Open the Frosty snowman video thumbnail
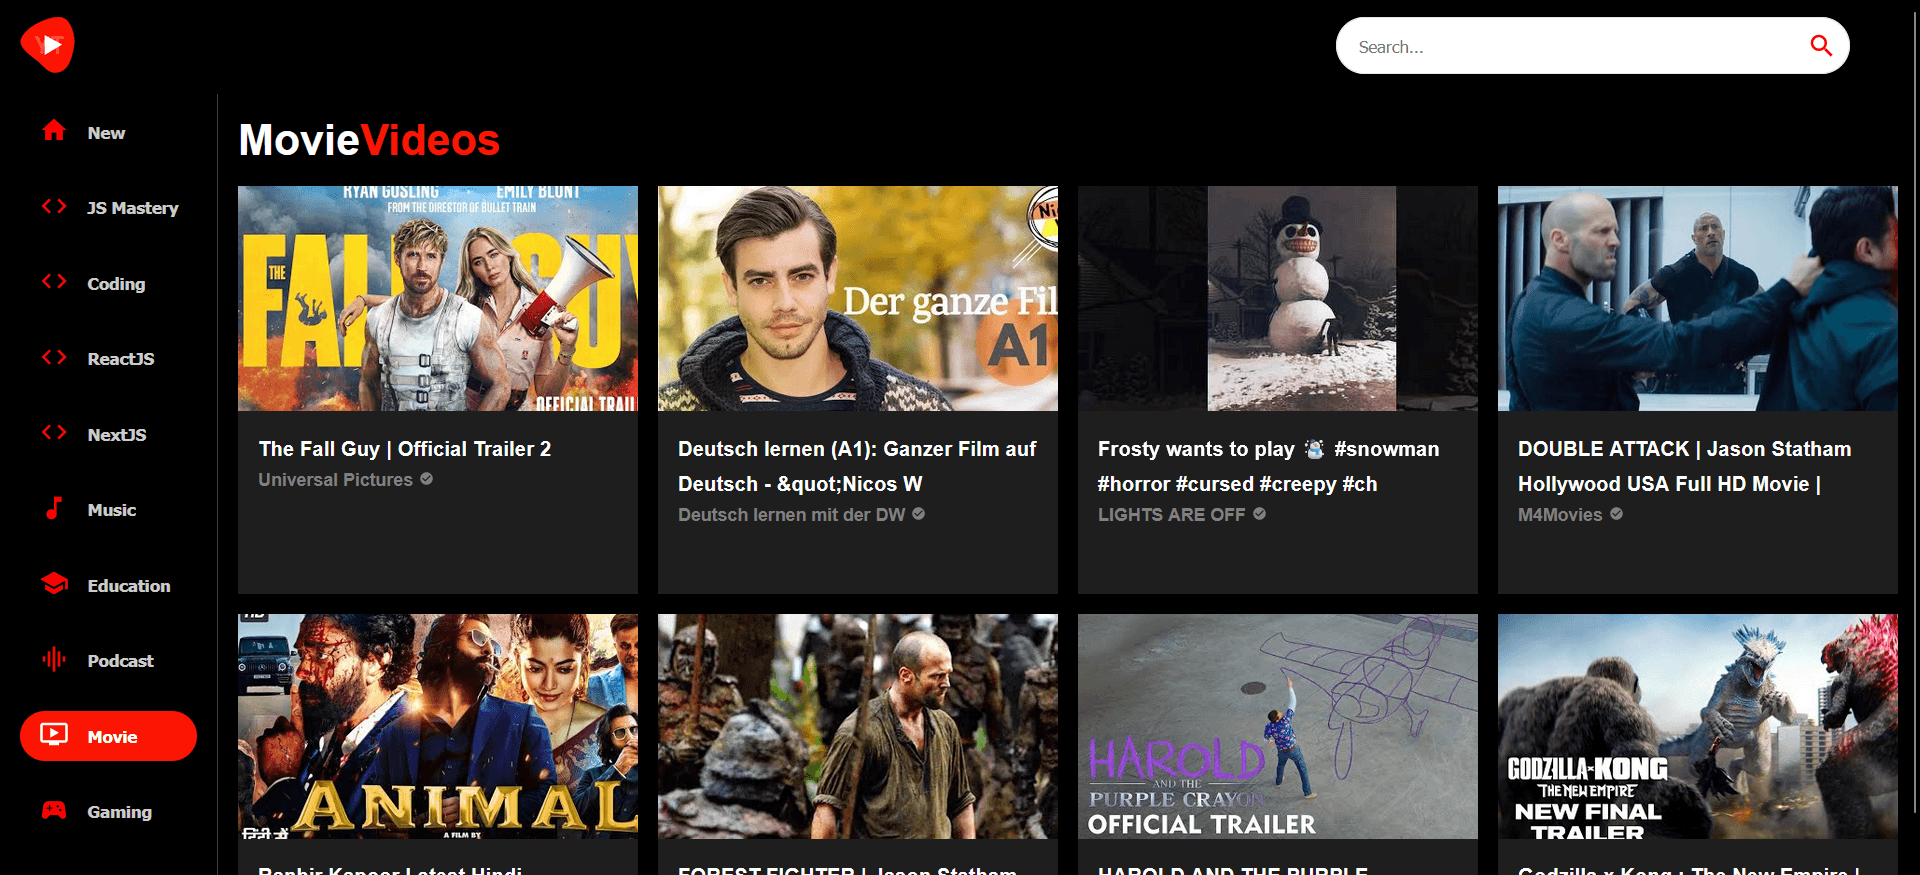The height and width of the screenshot is (875, 1920). click(1278, 298)
